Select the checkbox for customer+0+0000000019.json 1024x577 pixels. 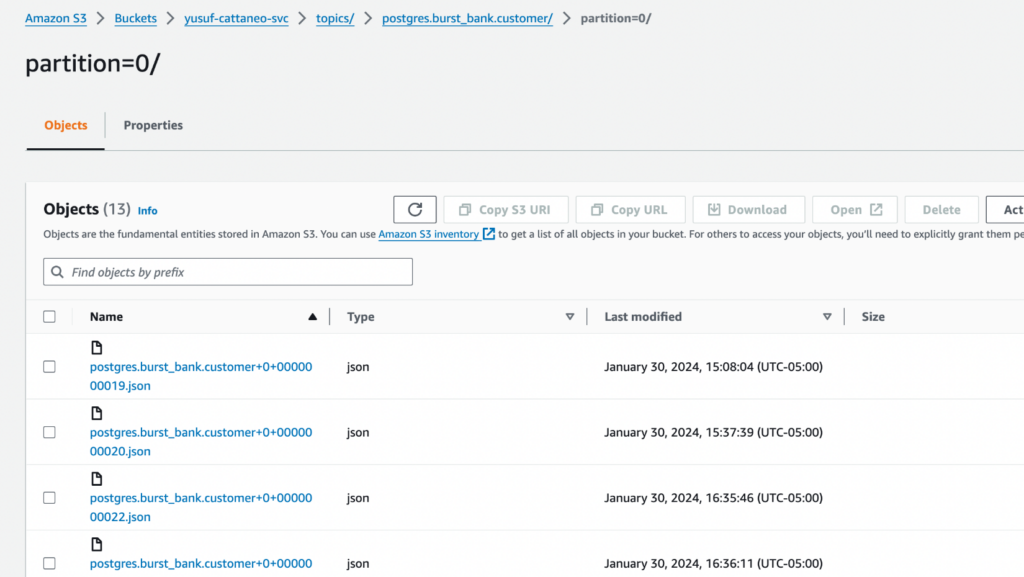click(x=49, y=366)
